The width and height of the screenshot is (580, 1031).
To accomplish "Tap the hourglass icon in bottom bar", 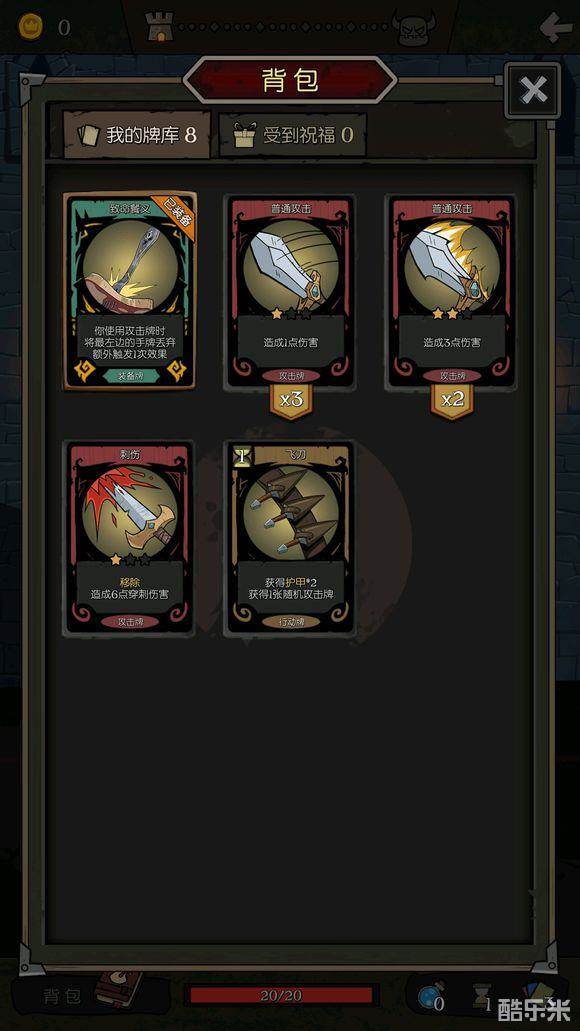I will pyautogui.click(x=484, y=997).
